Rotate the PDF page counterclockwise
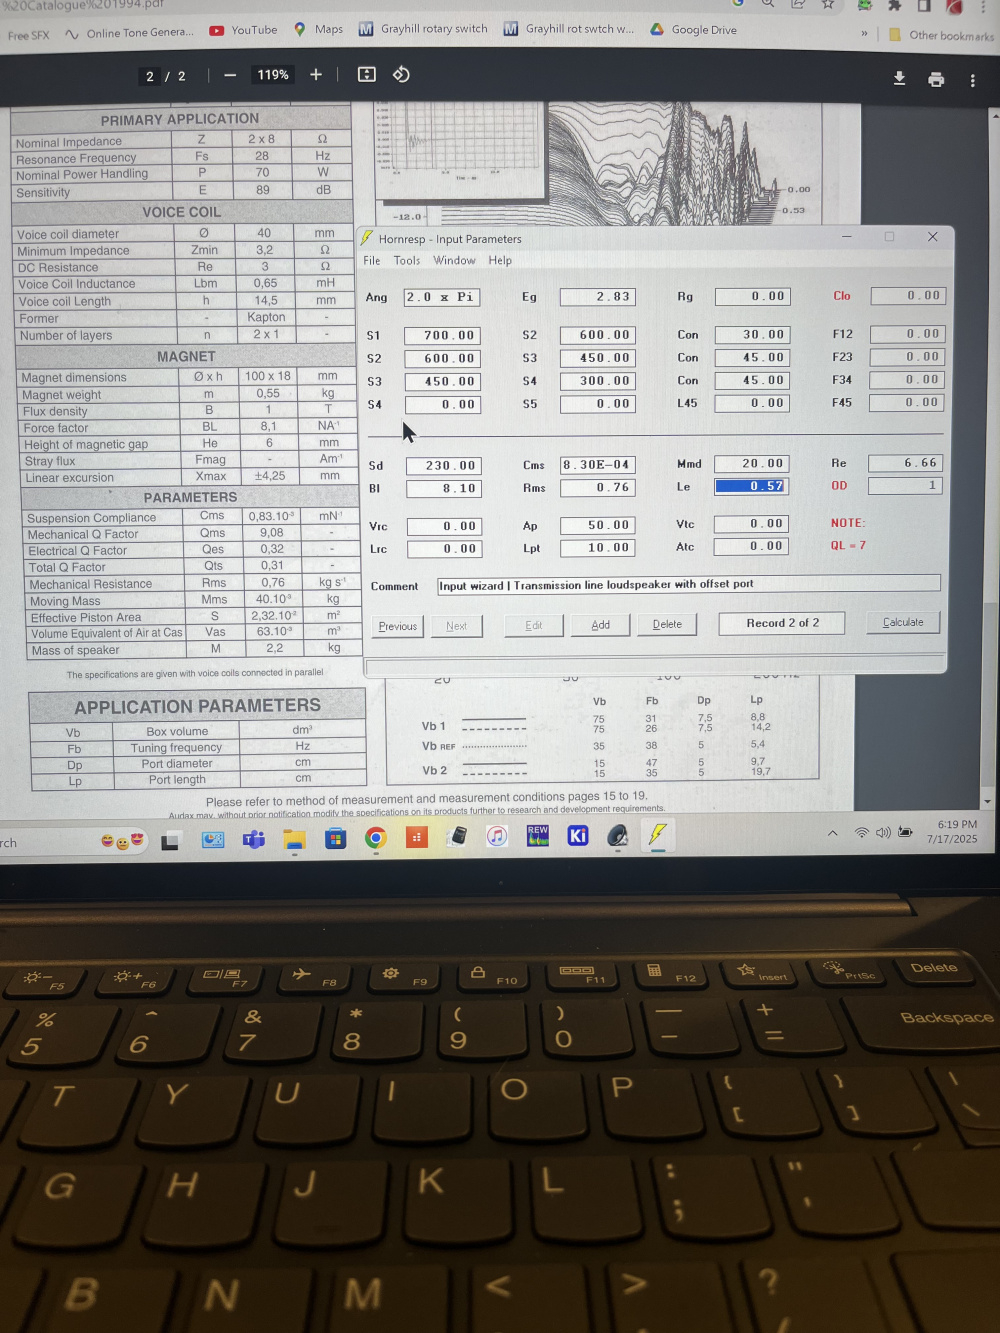The image size is (1000, 1333). 401,75
